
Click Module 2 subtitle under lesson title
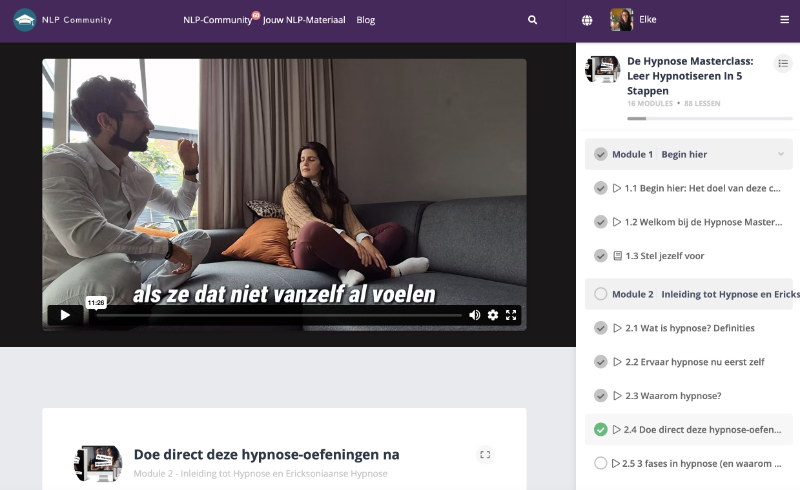pos(260,474)
